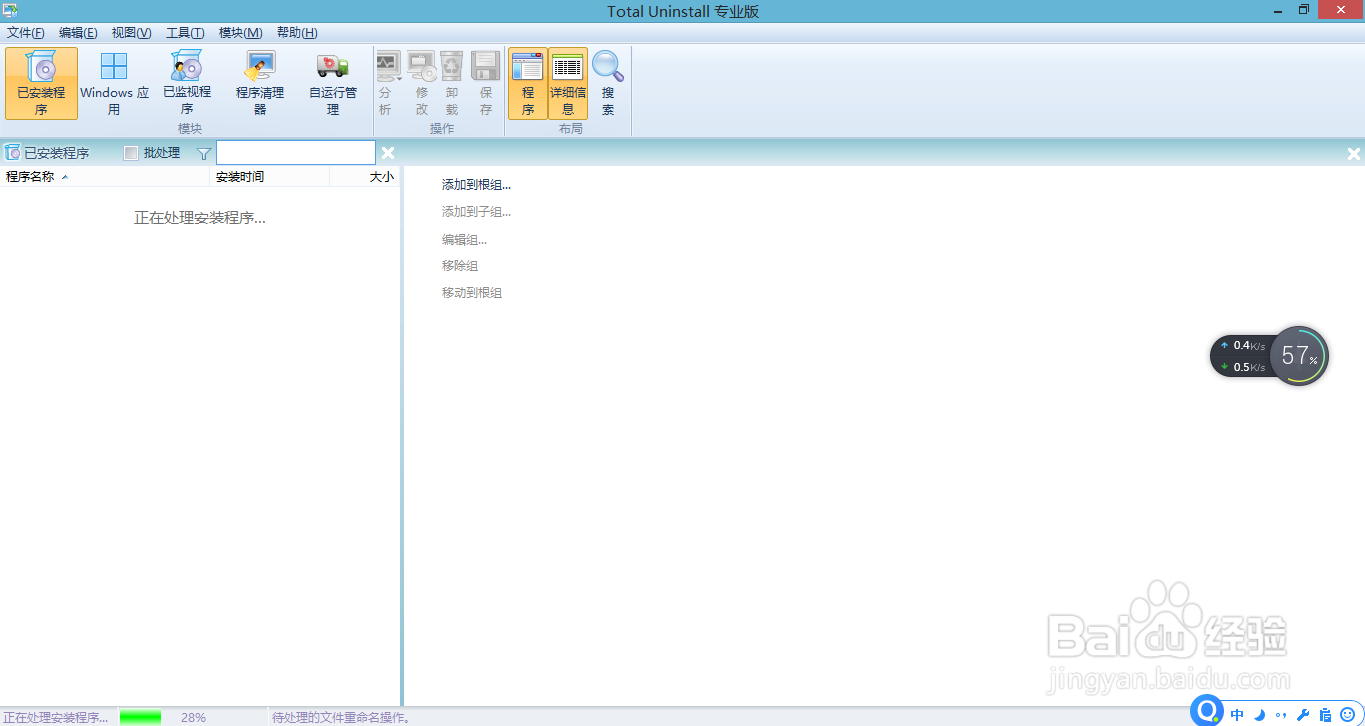Choose 移动到根组 option
The height and width of the screenshot is (726, 1365).
click(x=472, y=293)
